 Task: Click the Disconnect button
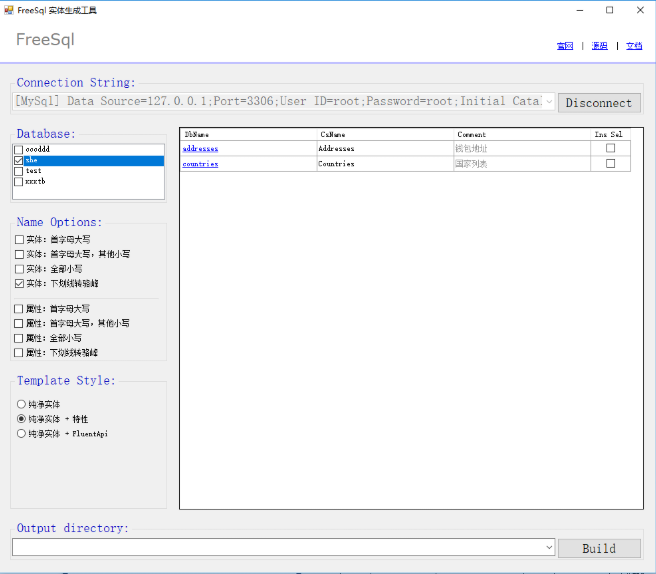coord(599,103)
